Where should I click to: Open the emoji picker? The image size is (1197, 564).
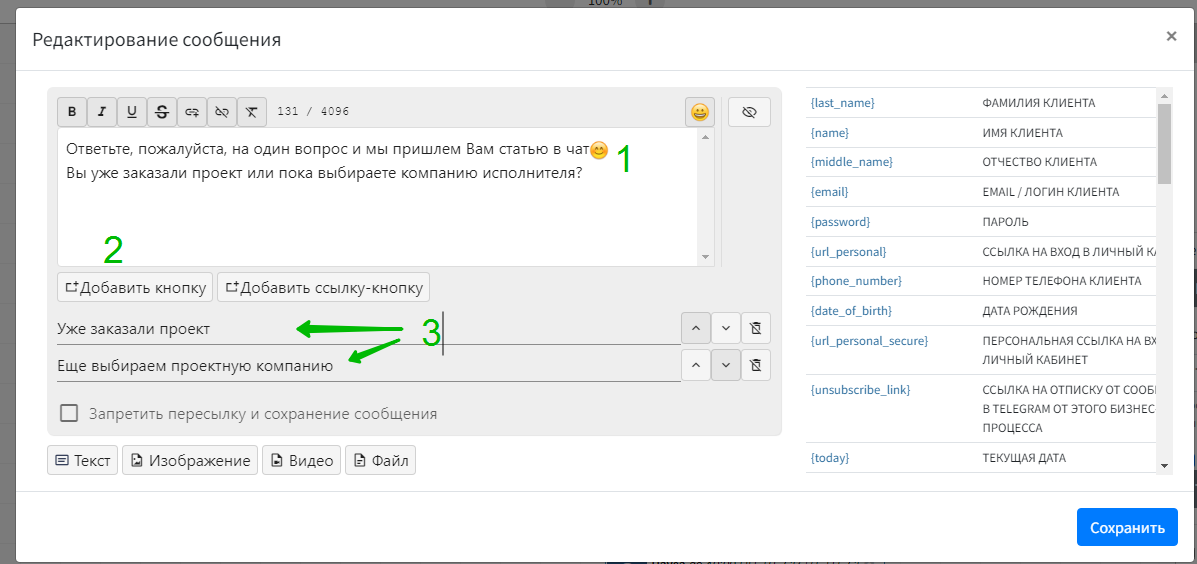click(700, 112)
